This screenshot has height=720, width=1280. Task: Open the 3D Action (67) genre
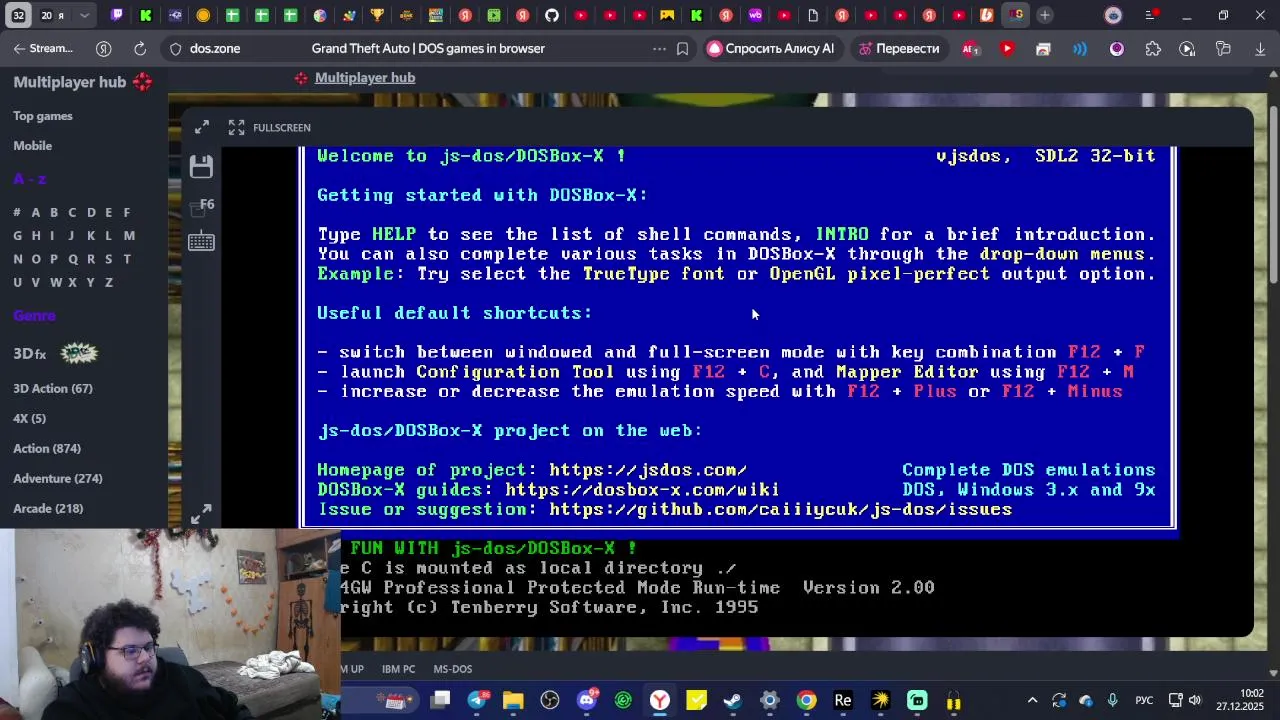[53, 388]
